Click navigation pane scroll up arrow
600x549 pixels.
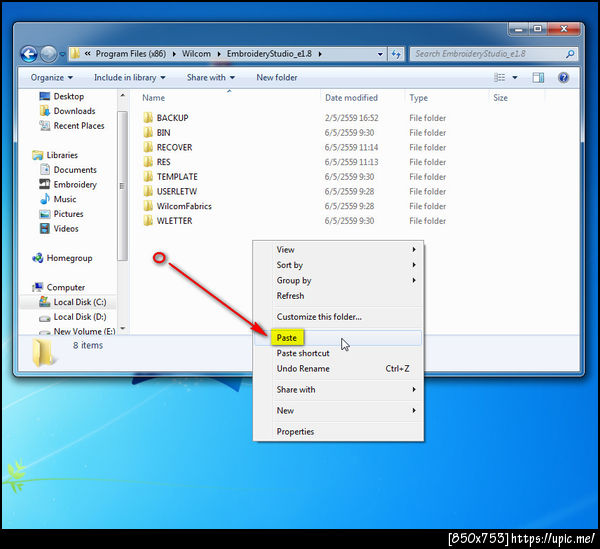(122, 95)
